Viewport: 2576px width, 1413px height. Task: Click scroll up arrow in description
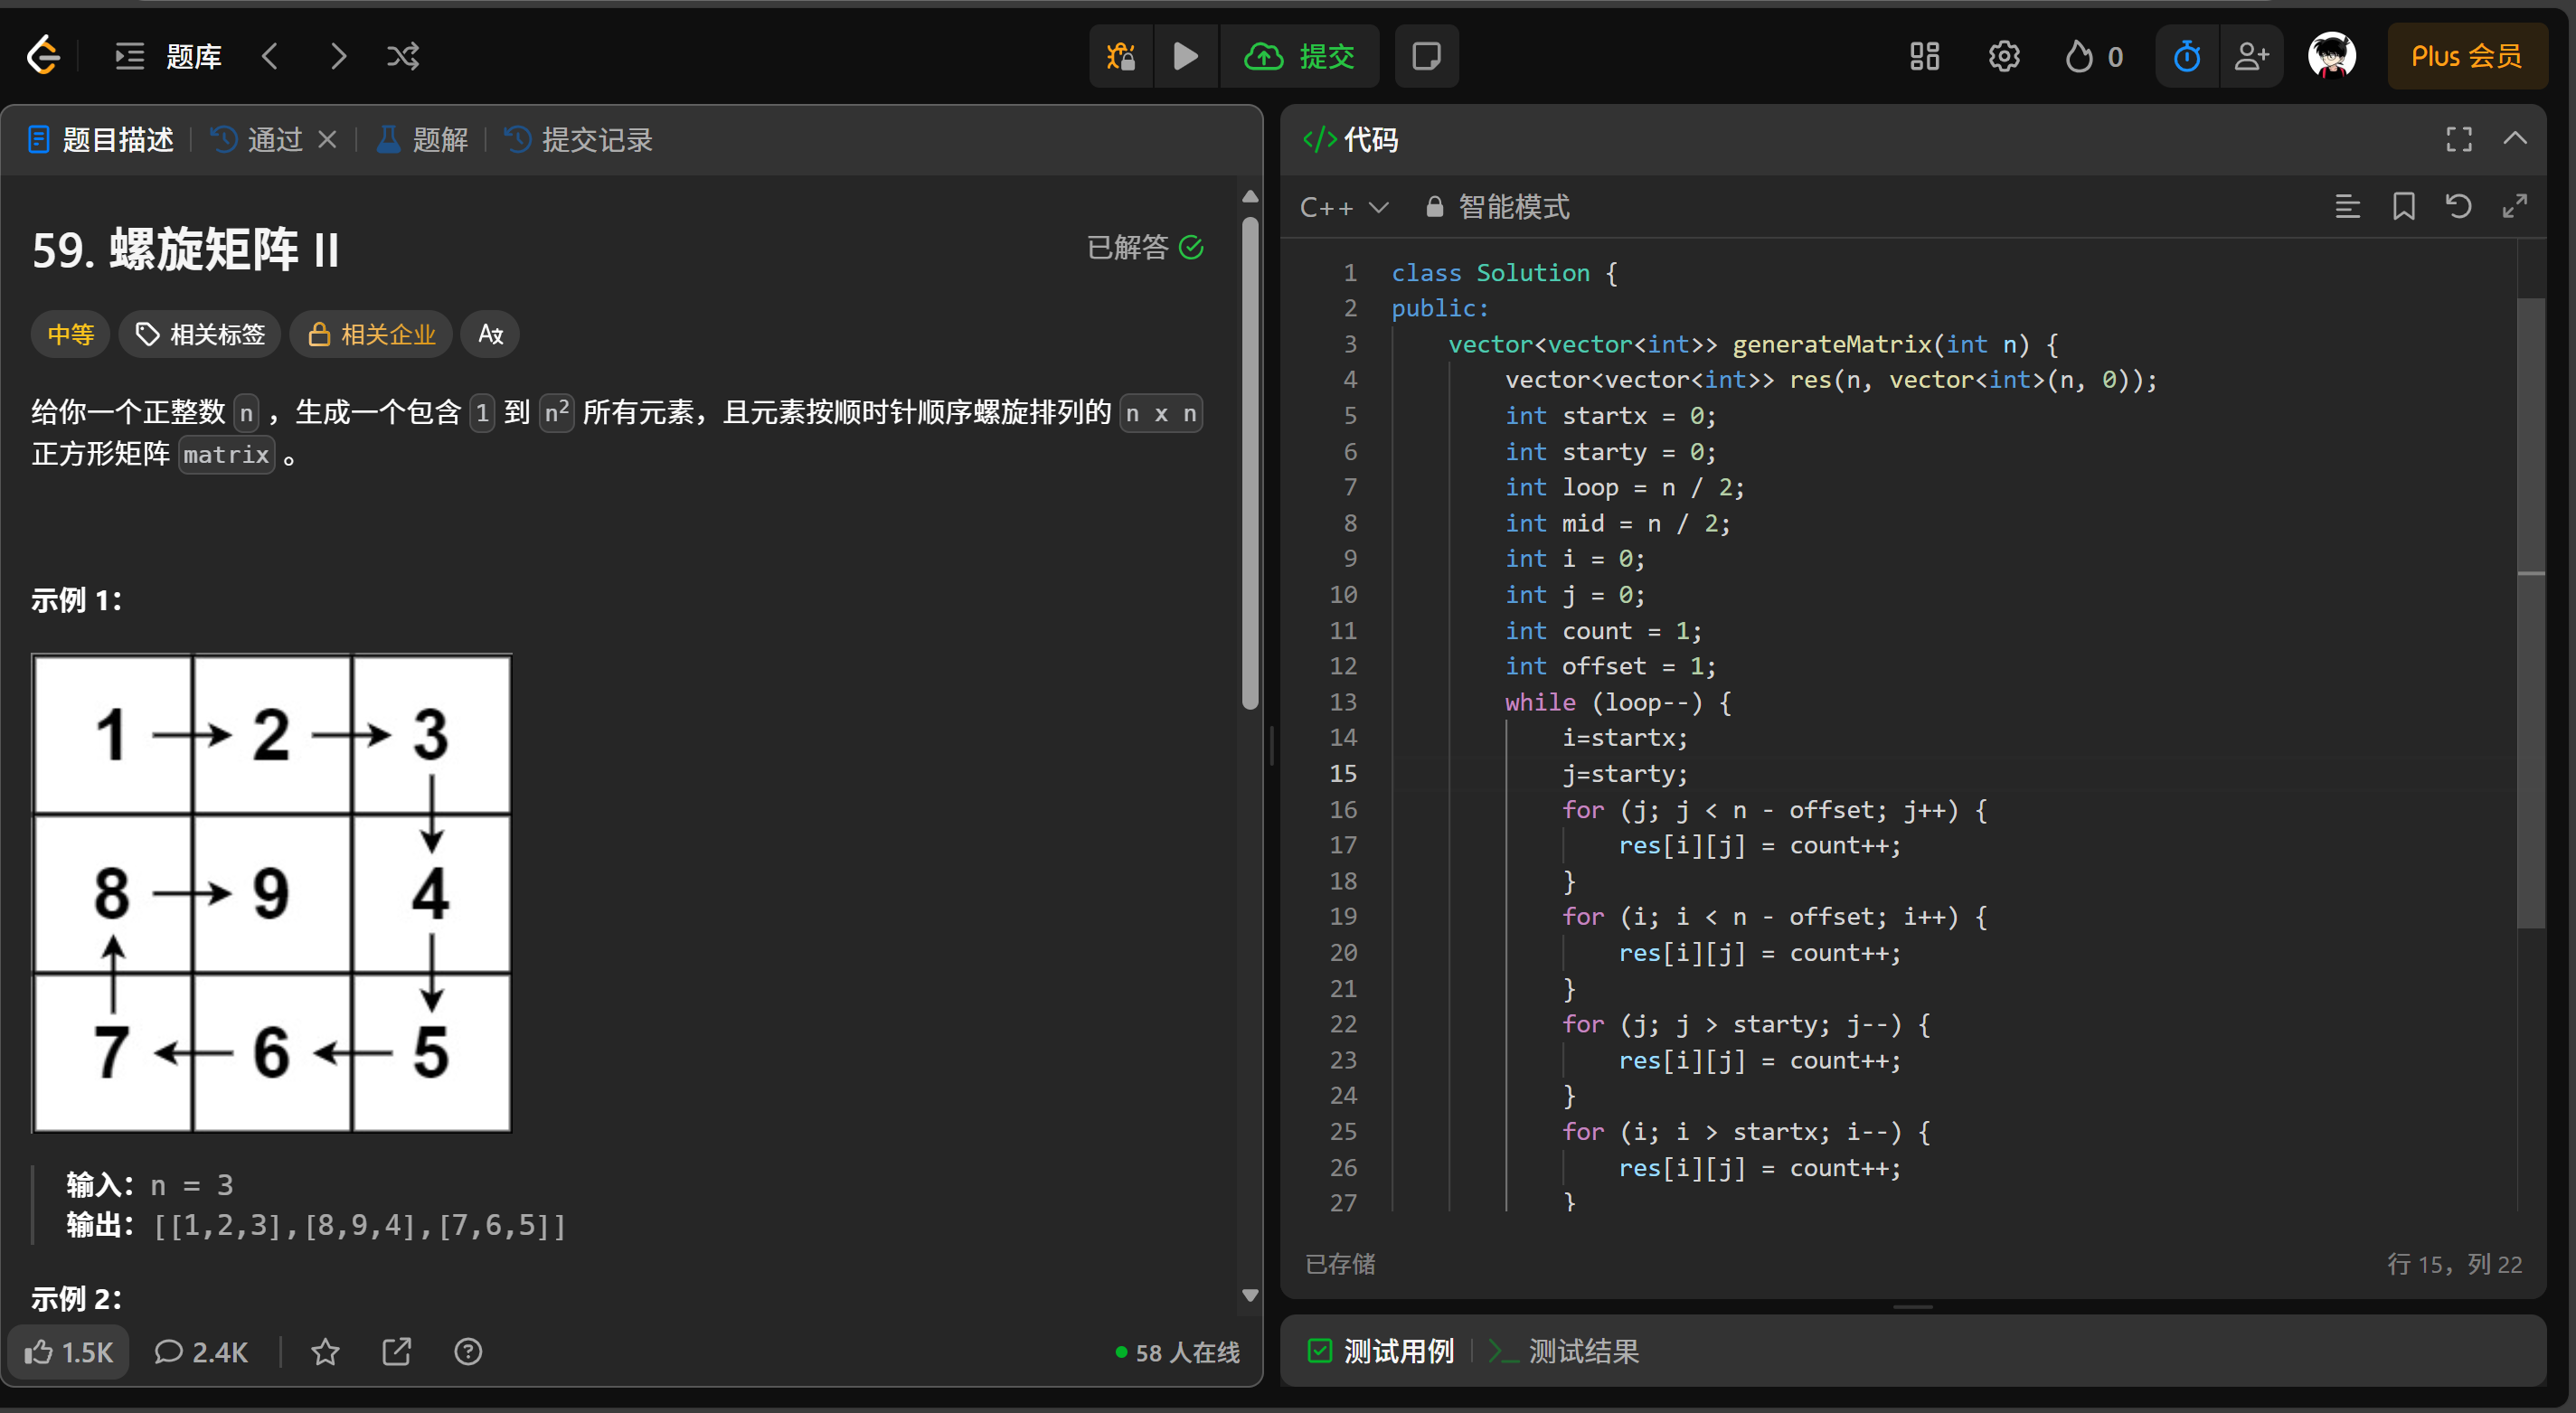(x=1250, y=196)
